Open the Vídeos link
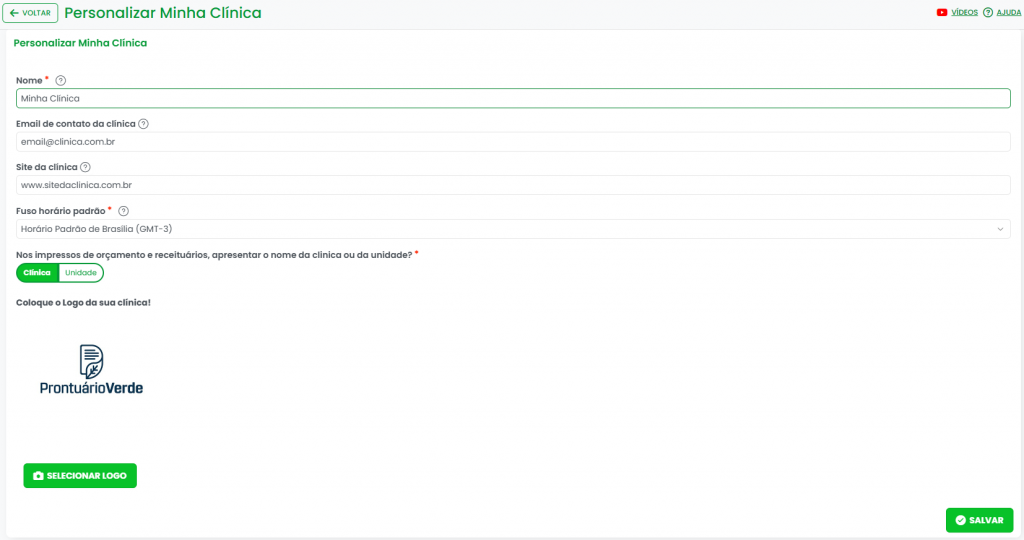Image resolution: width=1024 pixels, height=540 pixels. [964, 13]
